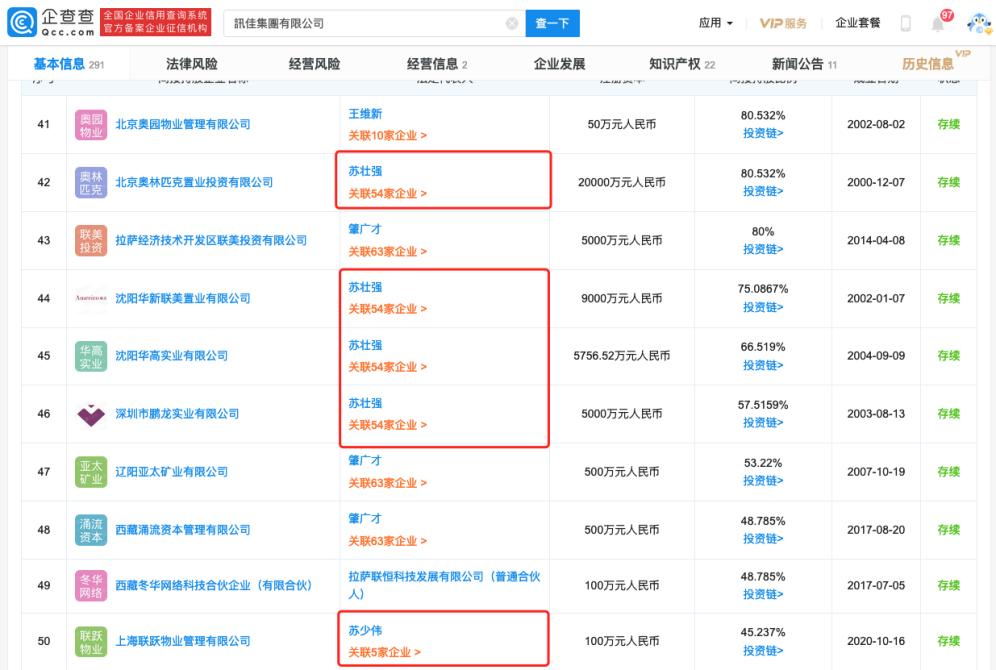
Task: Expand 关联54家企业 in row 44
Action: click(x=387, y=309)
